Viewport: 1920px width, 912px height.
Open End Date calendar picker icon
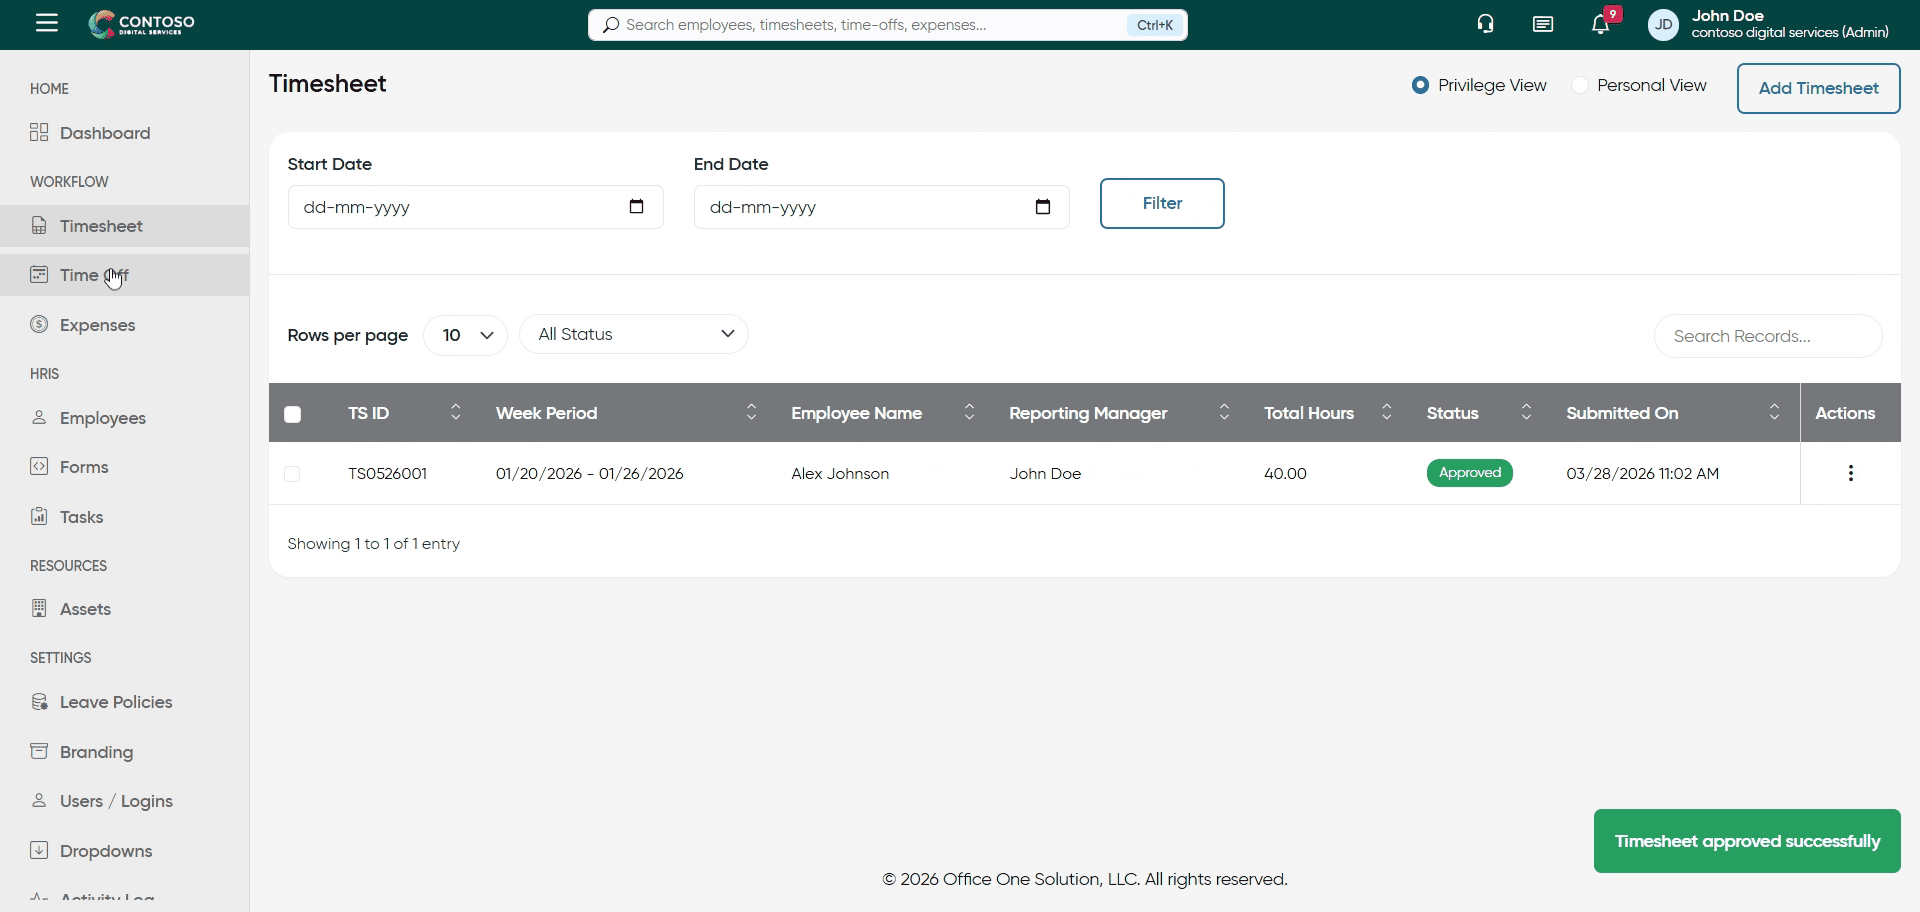pos(1042,207)
